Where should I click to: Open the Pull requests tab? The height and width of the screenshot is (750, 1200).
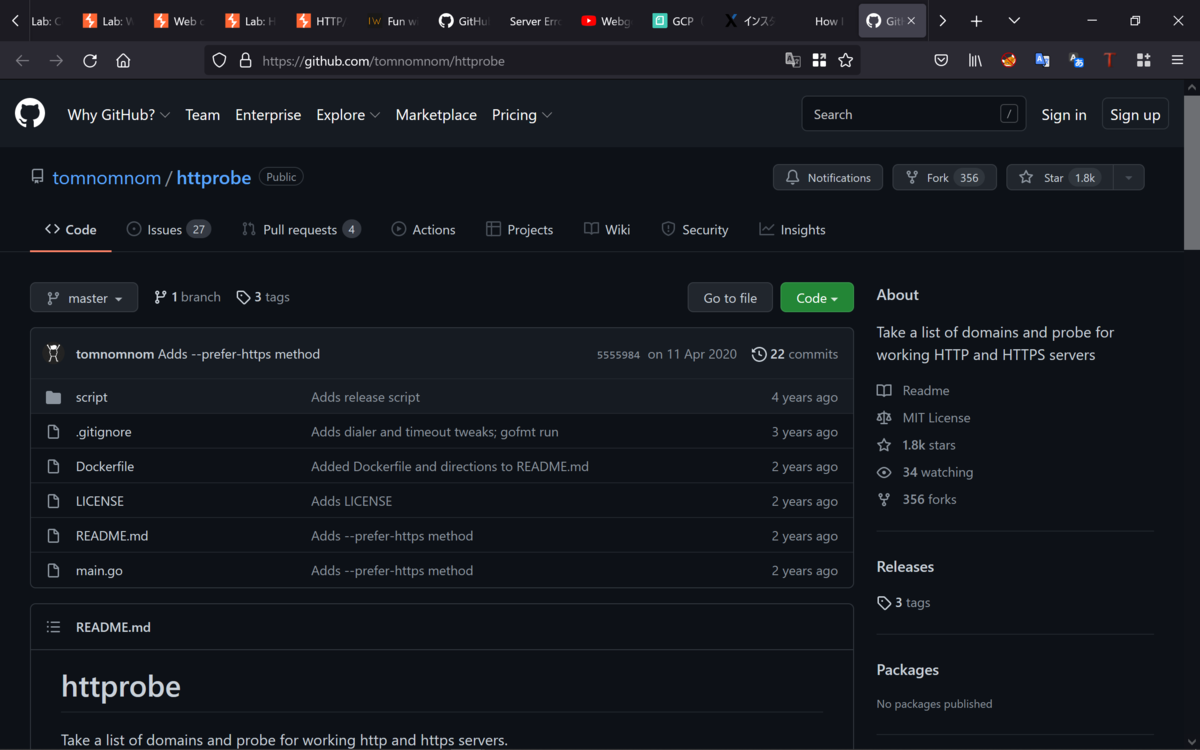[x=301, y=230]
